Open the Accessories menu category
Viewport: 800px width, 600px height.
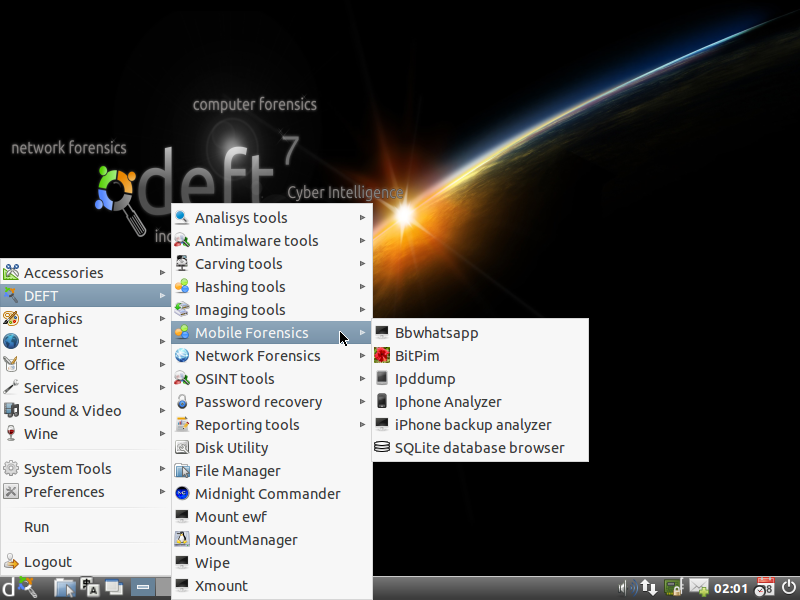coord(64,273)
